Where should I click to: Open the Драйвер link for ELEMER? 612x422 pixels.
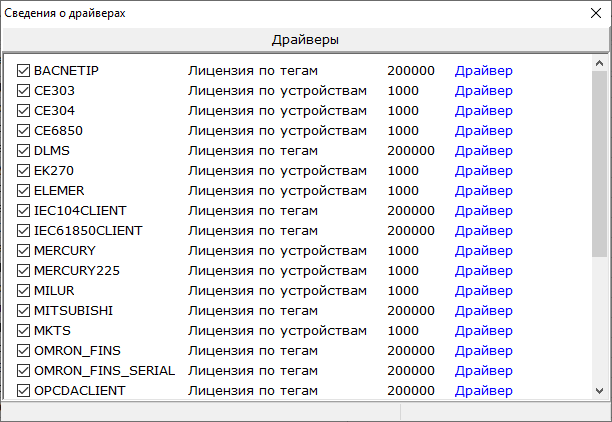click(484, 191)
